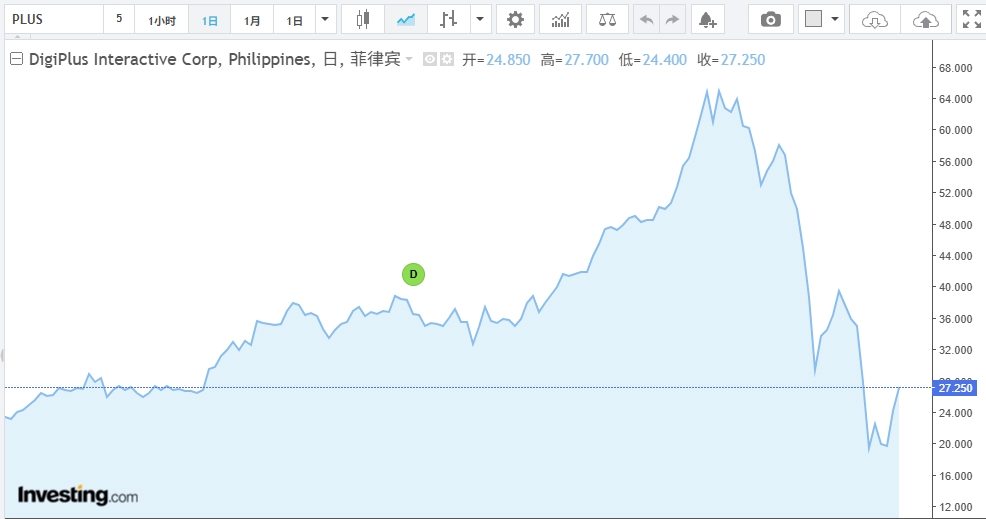Redo the chart action
Screen dimensions: 986x519
672,20
